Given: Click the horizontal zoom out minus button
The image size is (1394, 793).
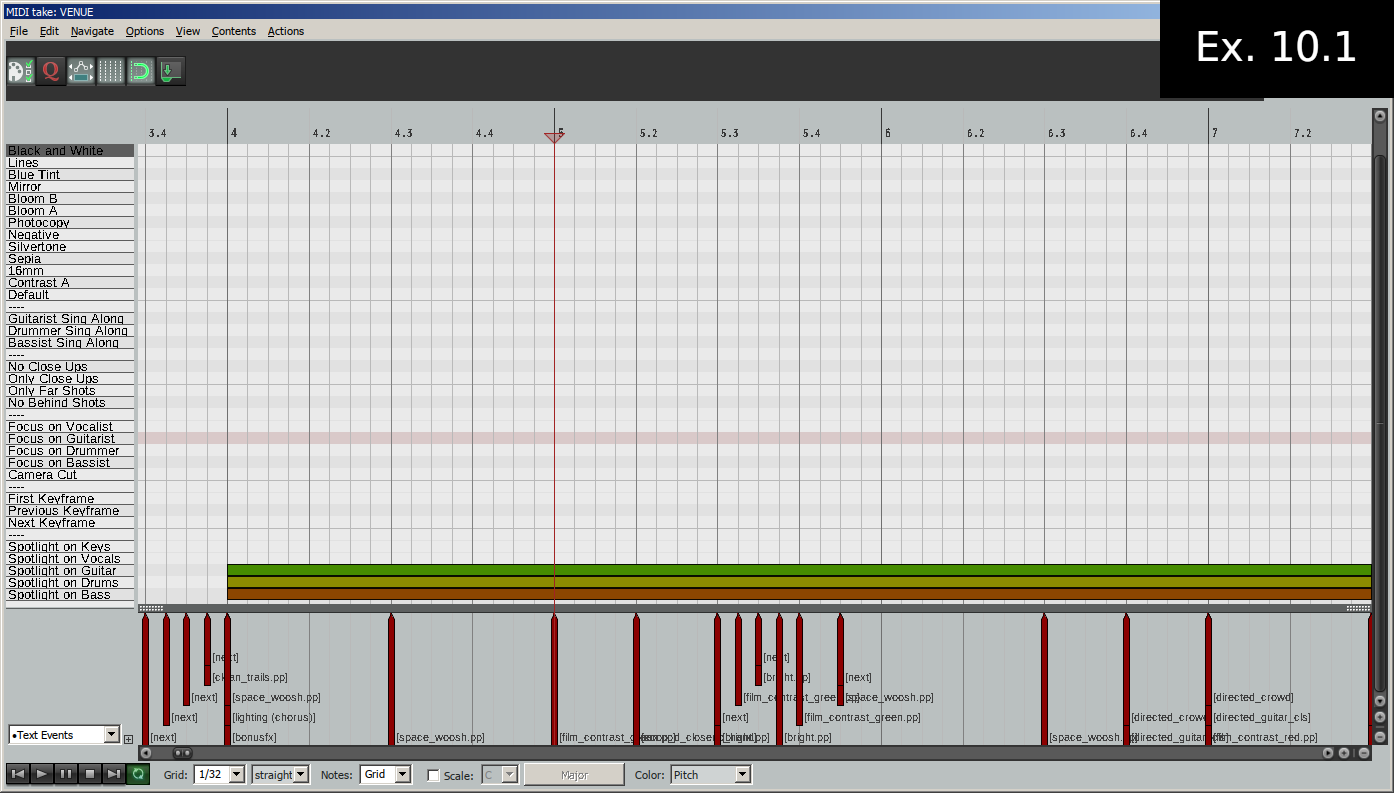Looking at the screenshot, I should (x=1364, y=753).
